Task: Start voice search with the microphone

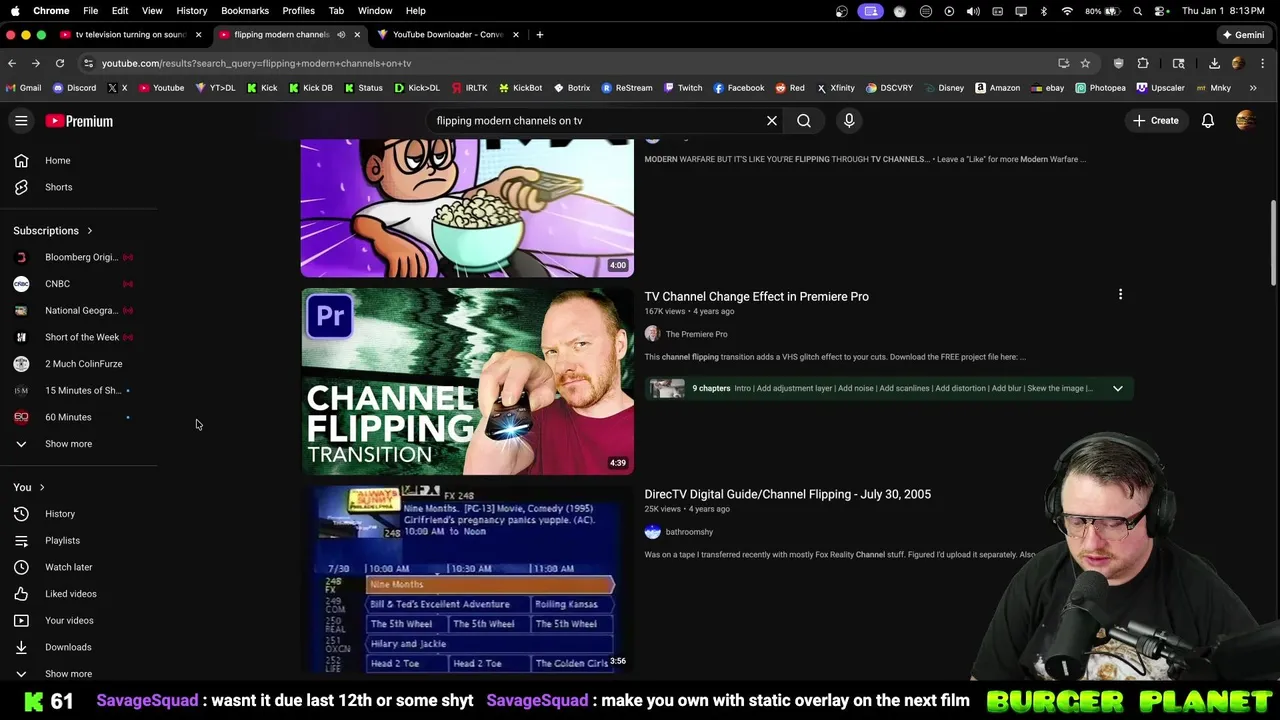Action: tap(849, 121)
